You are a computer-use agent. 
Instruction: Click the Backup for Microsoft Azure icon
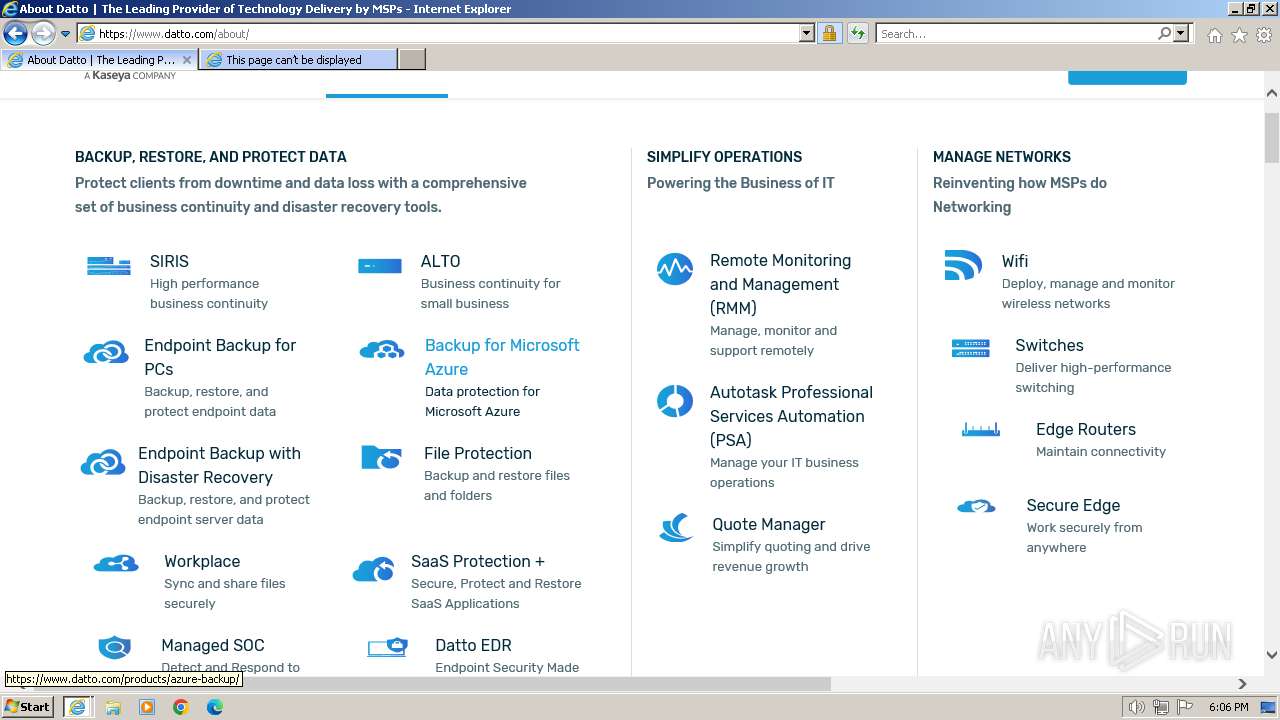point(381,350)
